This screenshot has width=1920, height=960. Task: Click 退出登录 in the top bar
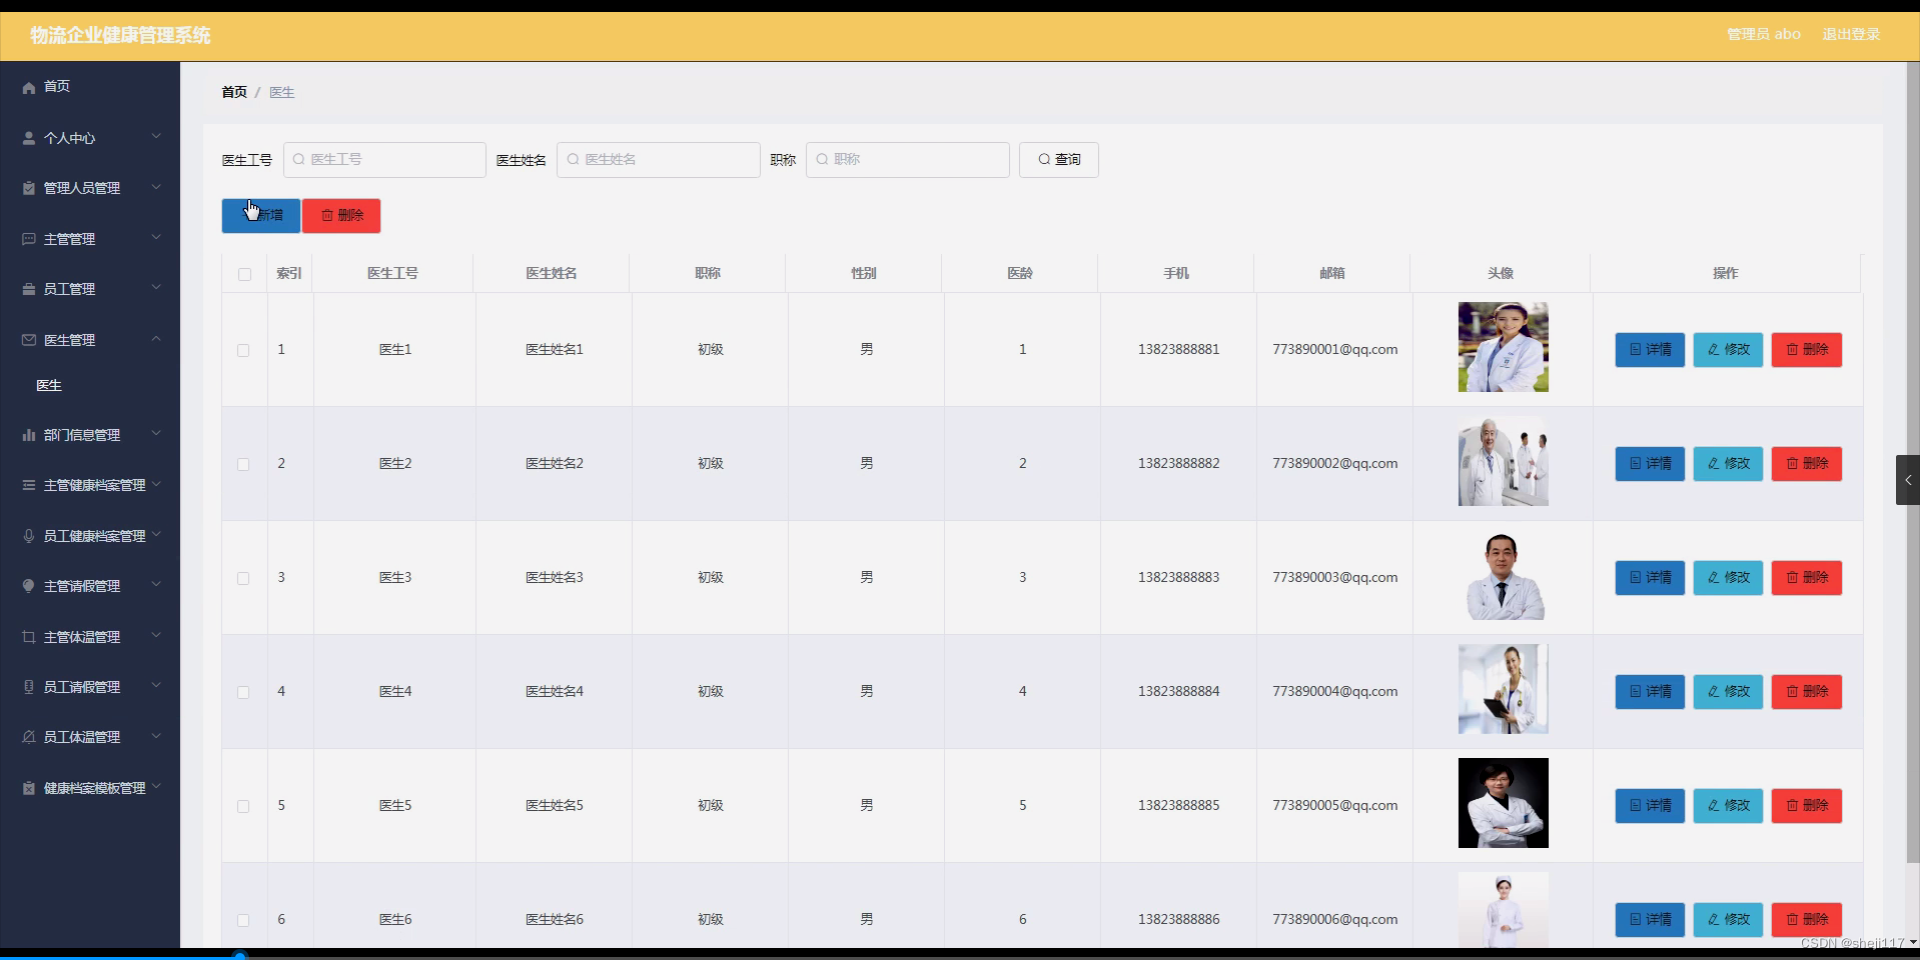click(x=1851, y=33)
